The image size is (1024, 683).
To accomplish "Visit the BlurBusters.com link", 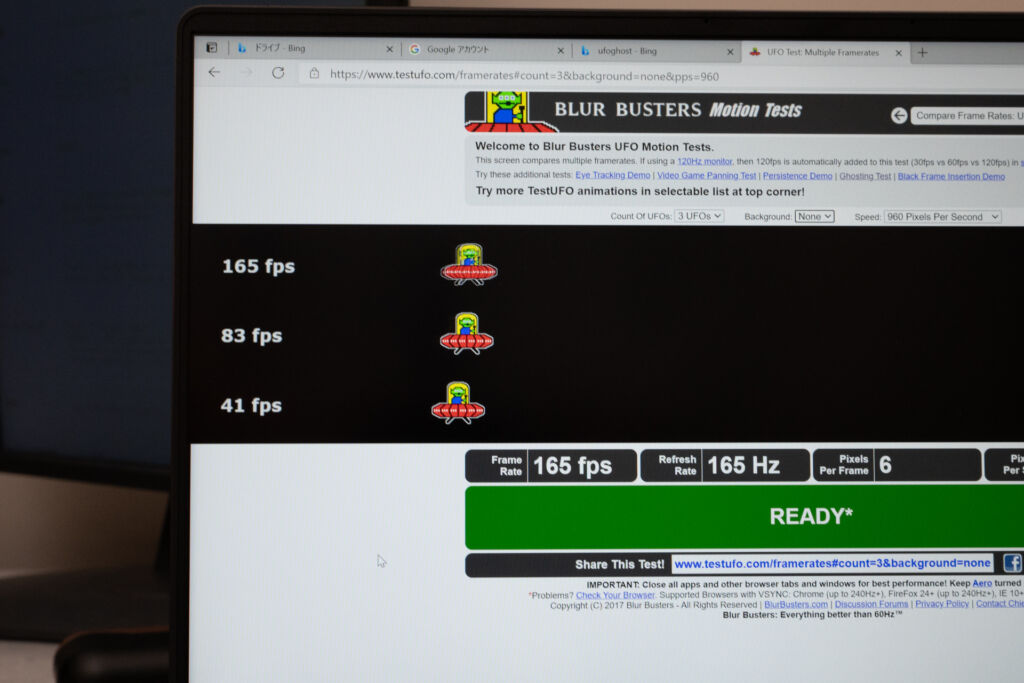I will pos(795,605).
